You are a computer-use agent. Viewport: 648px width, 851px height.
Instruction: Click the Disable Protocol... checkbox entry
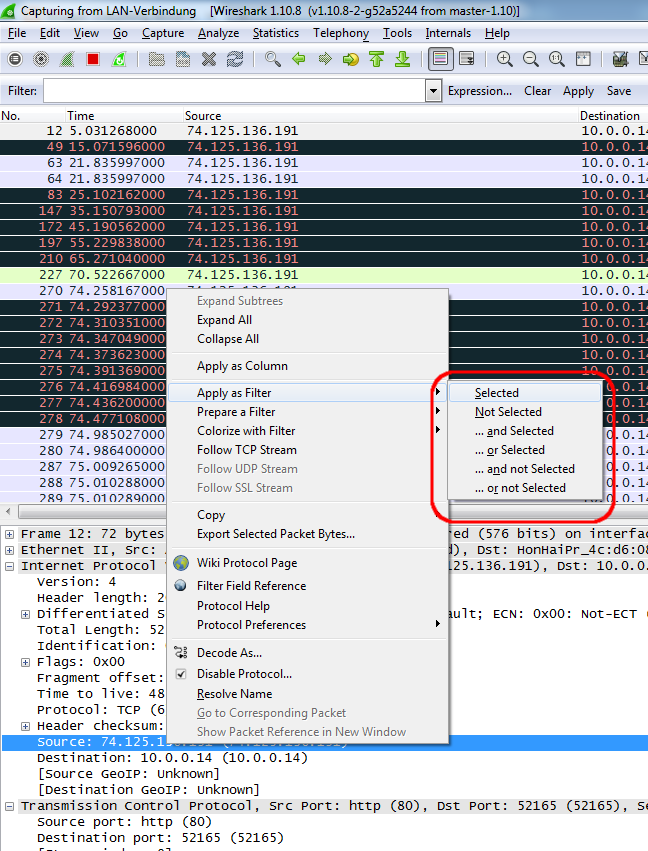[x=244, y=674]
